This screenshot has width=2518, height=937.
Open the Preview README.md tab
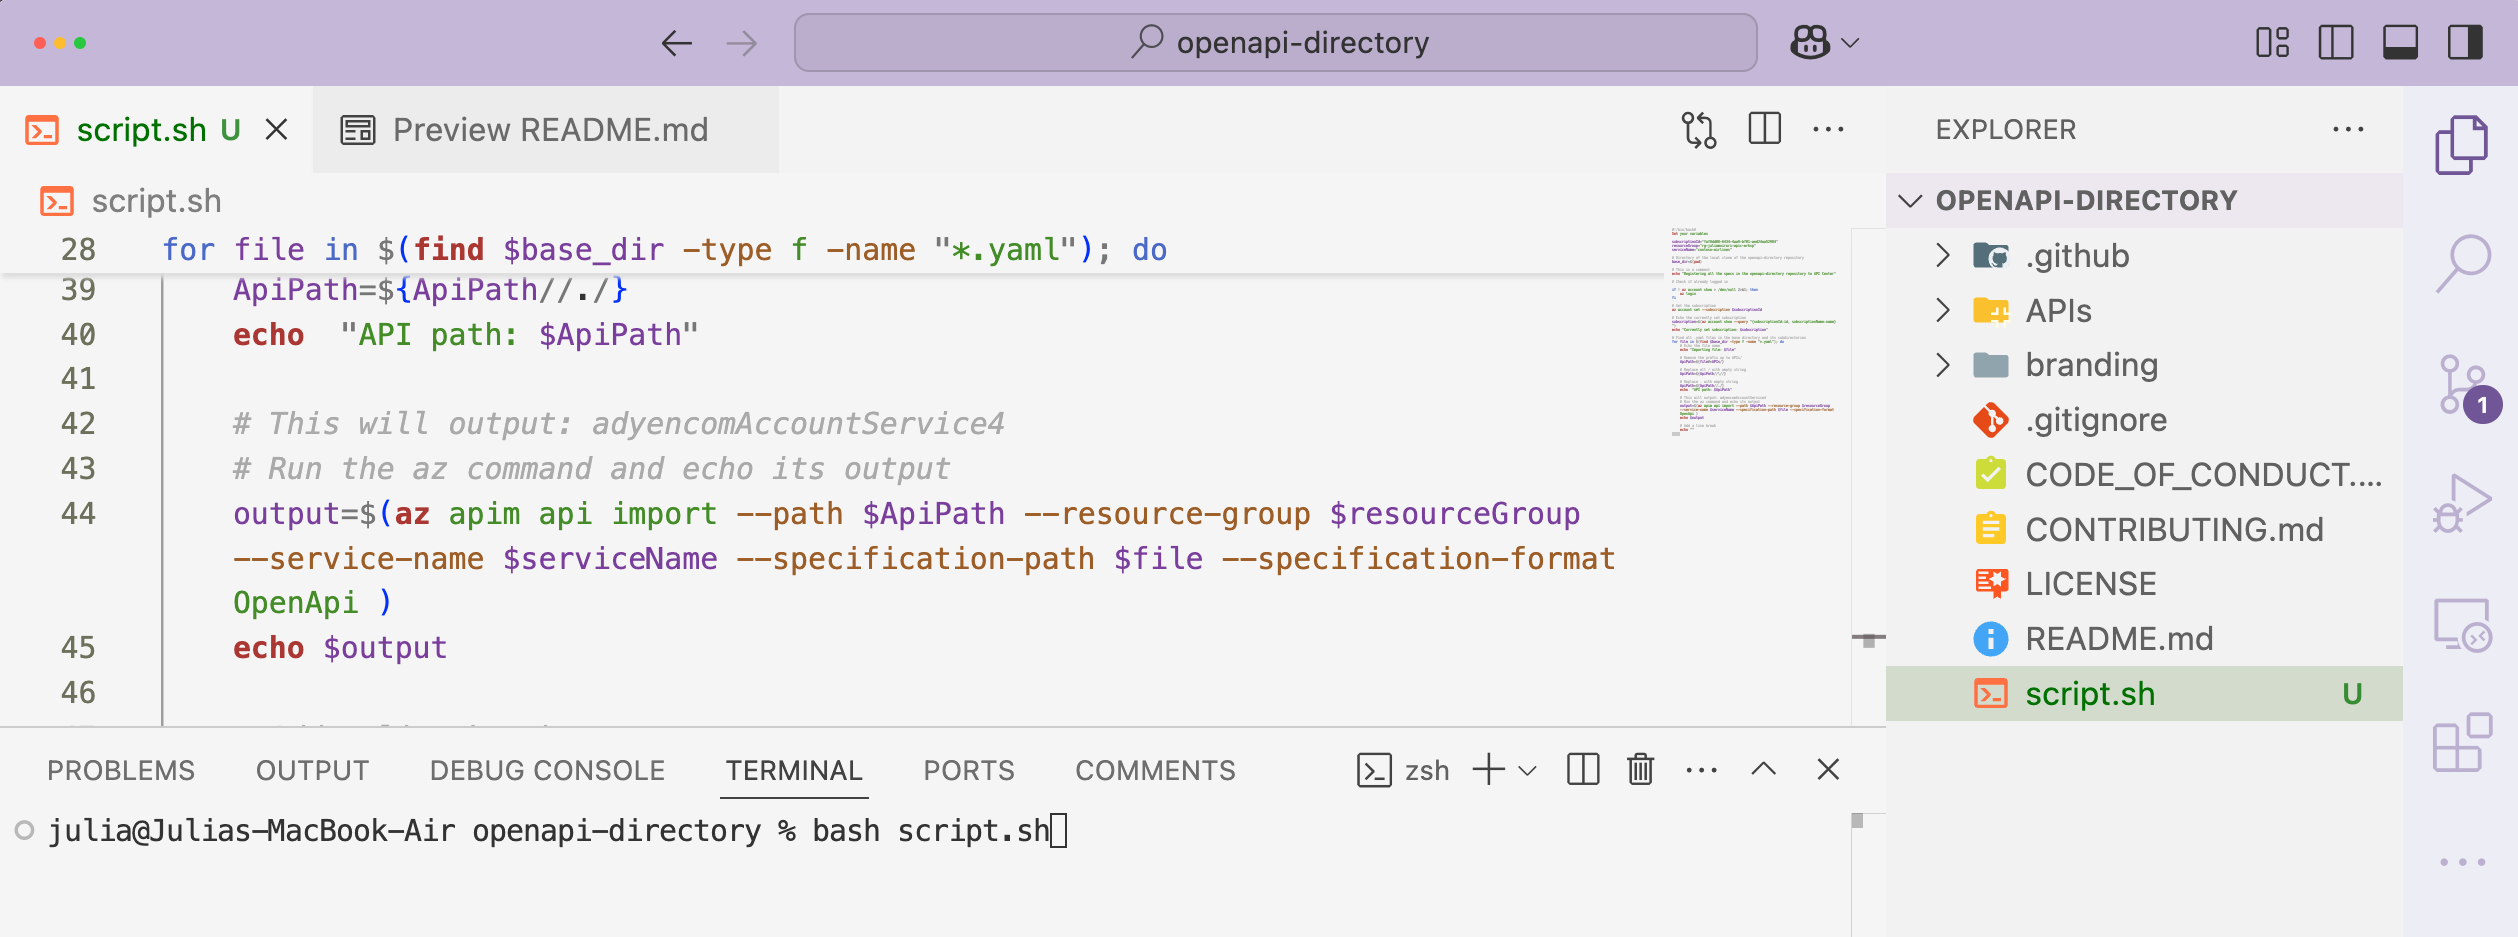pyautogui.click(x=546, y=130)
